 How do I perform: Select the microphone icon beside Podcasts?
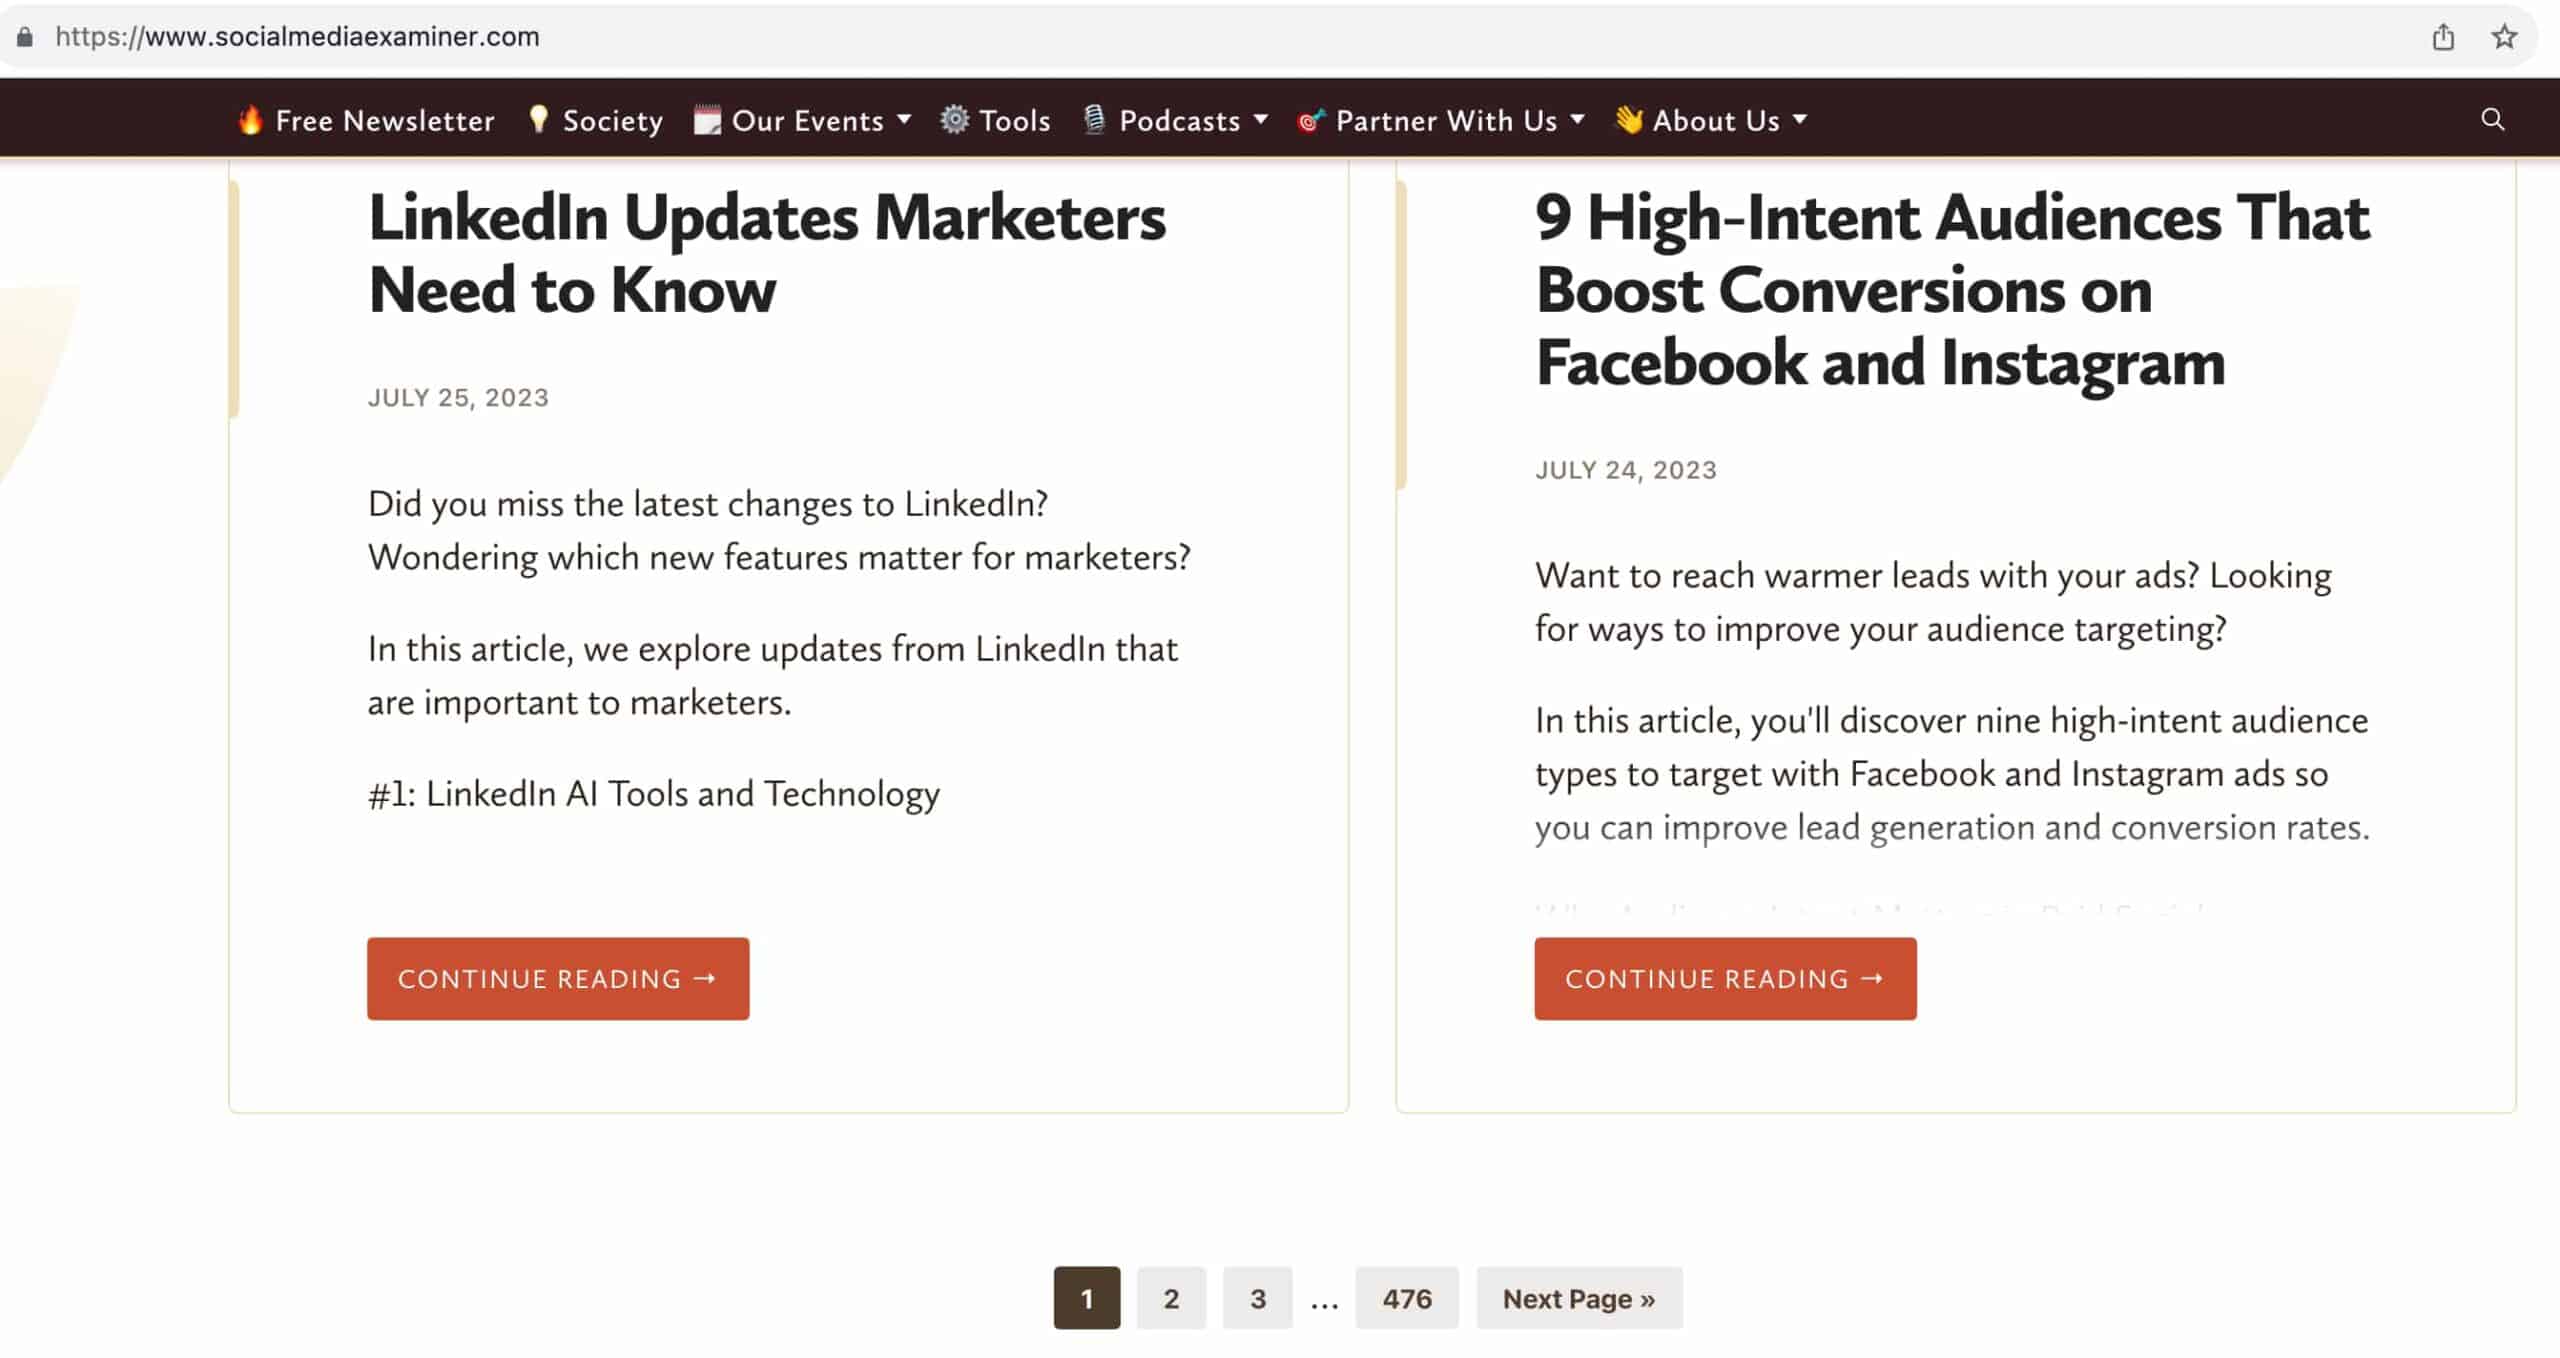pos(1095,119)
